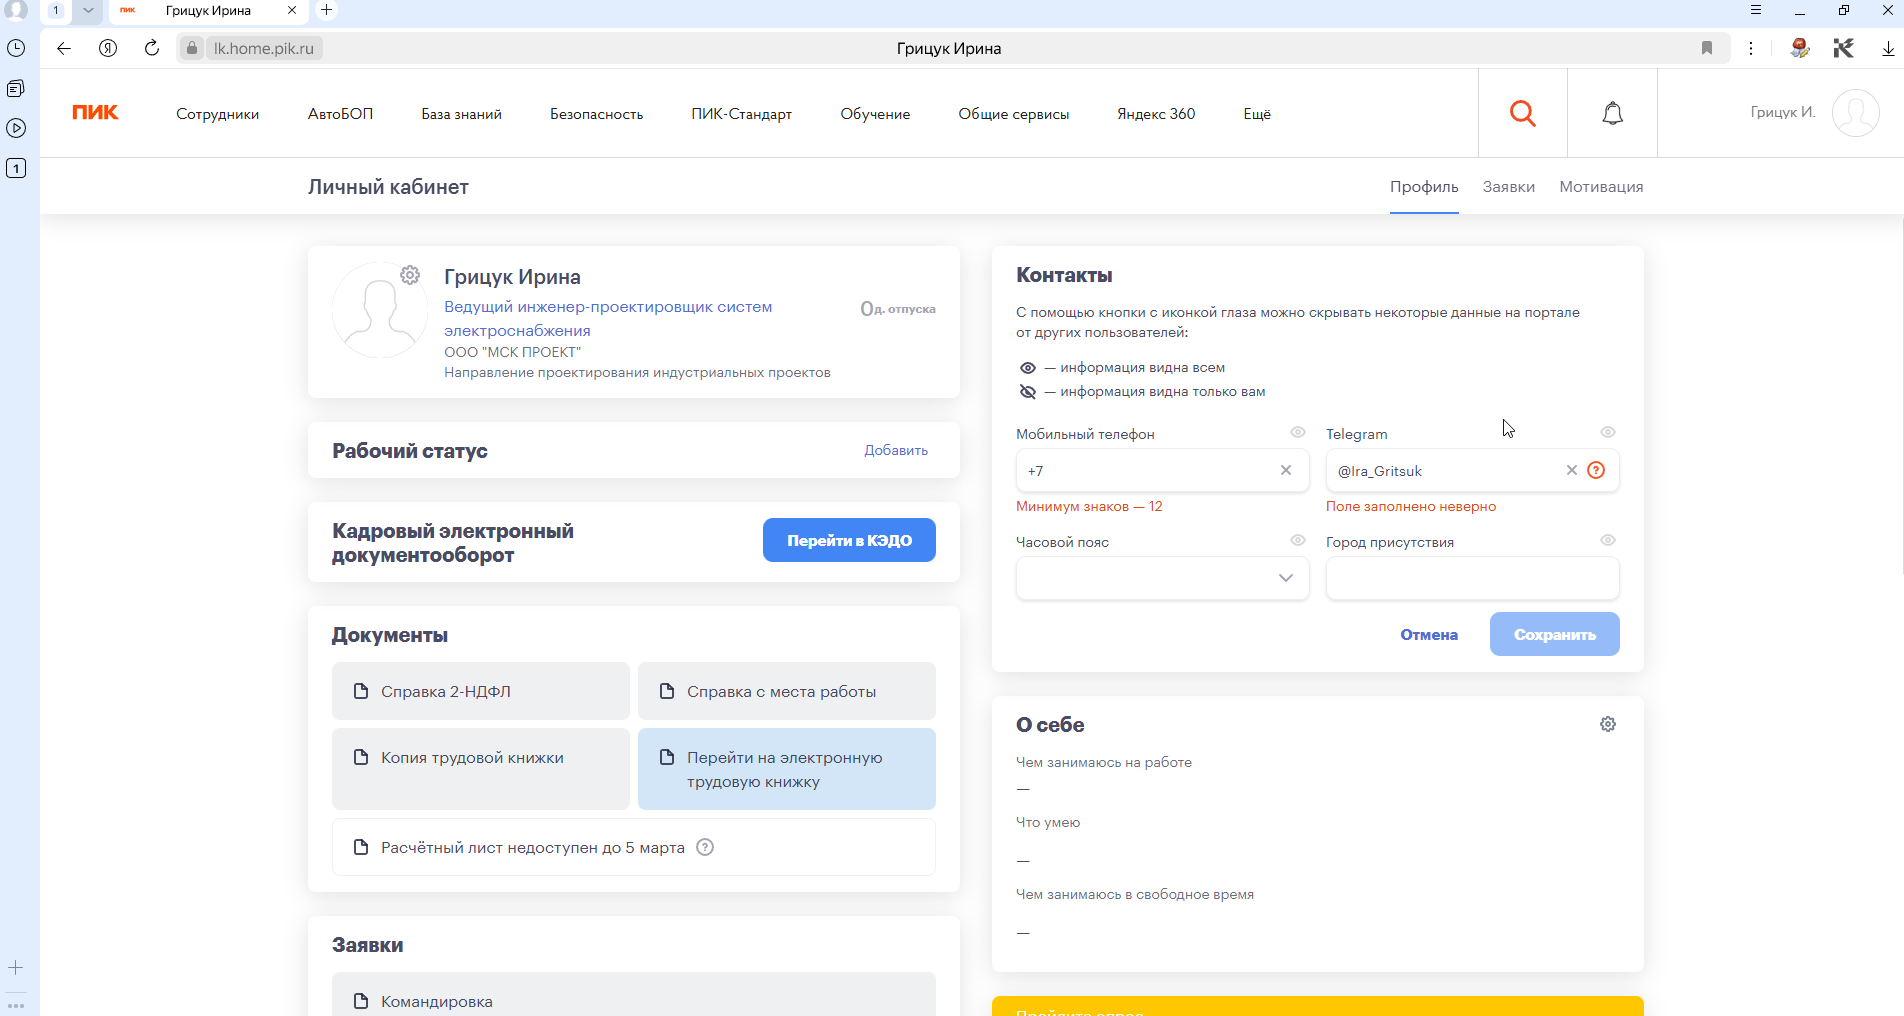Viewport: 1904px width, 1016px height.
Task: Open the Yandex home button
Action: pos(108,48)
